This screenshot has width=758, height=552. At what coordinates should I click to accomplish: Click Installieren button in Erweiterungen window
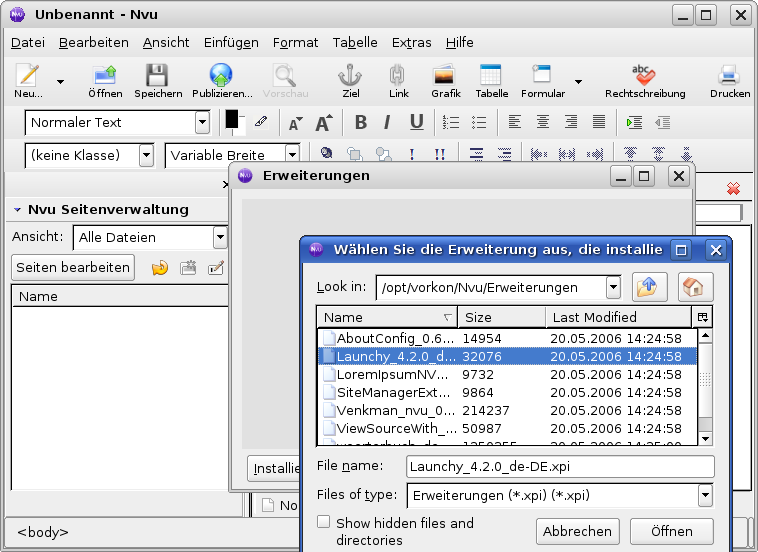pos(274,468)
